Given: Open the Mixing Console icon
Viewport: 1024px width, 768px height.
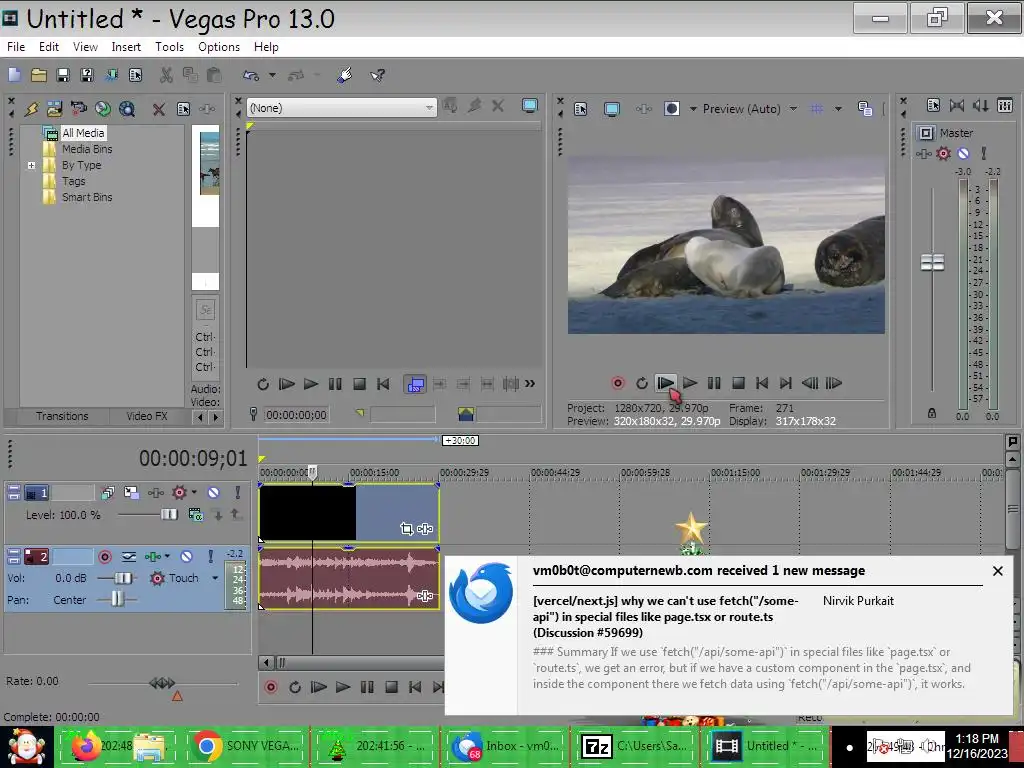Looking at the screenshot, I should (1005, 105).
